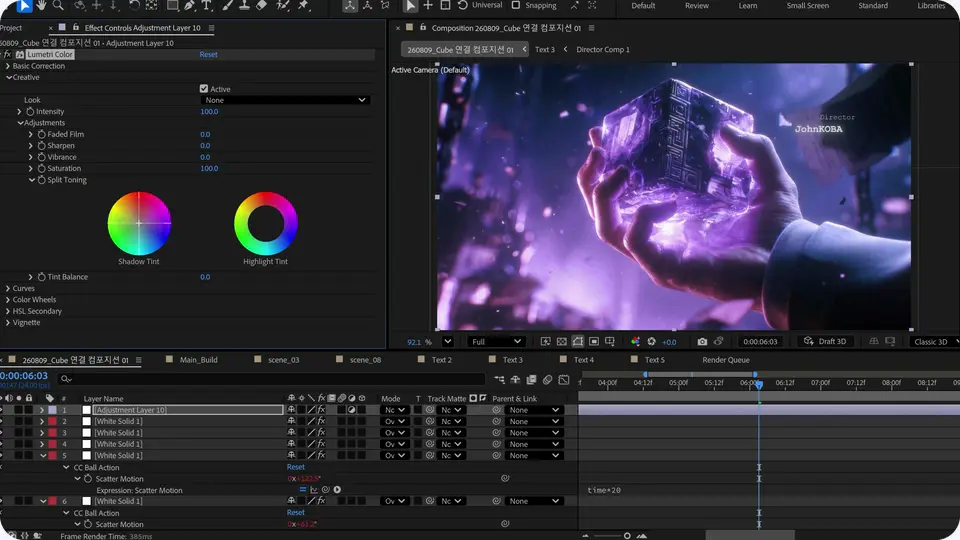960x540 pixels.
Task: Select the Roto Brush tool
Action: click(283, 6)
